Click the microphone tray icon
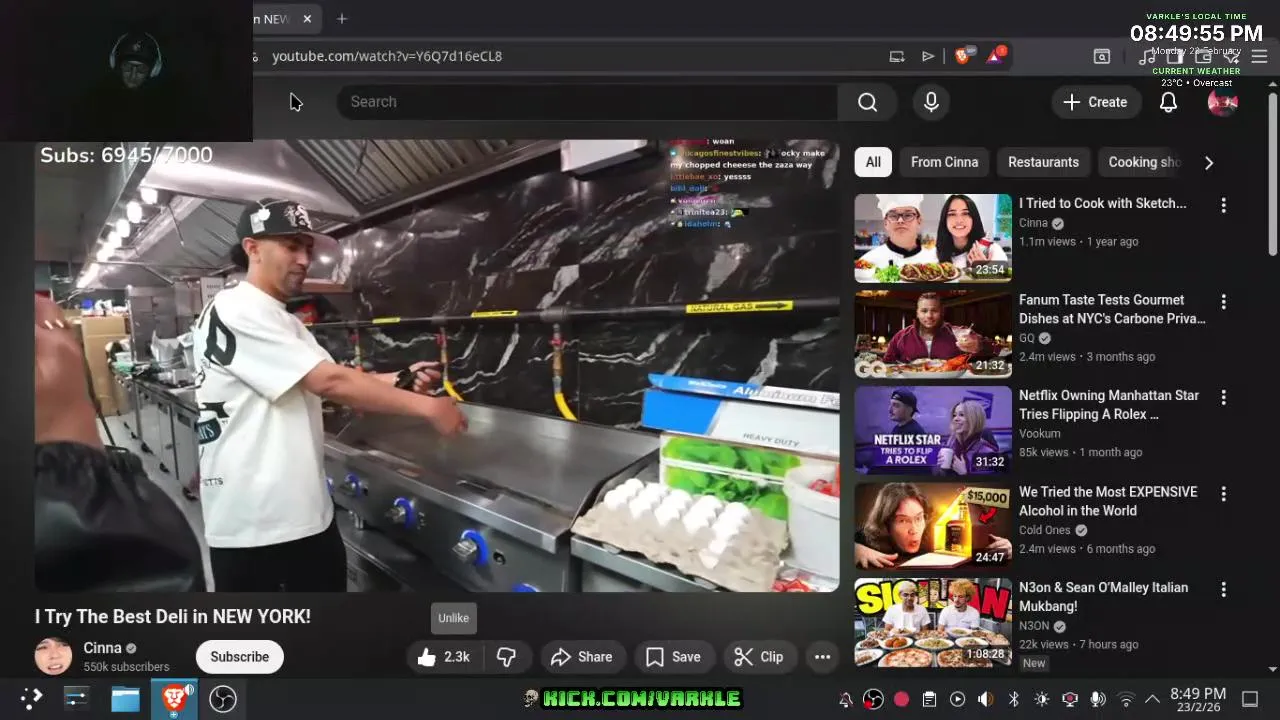The image size is (1280, 720). point(1098,699)
